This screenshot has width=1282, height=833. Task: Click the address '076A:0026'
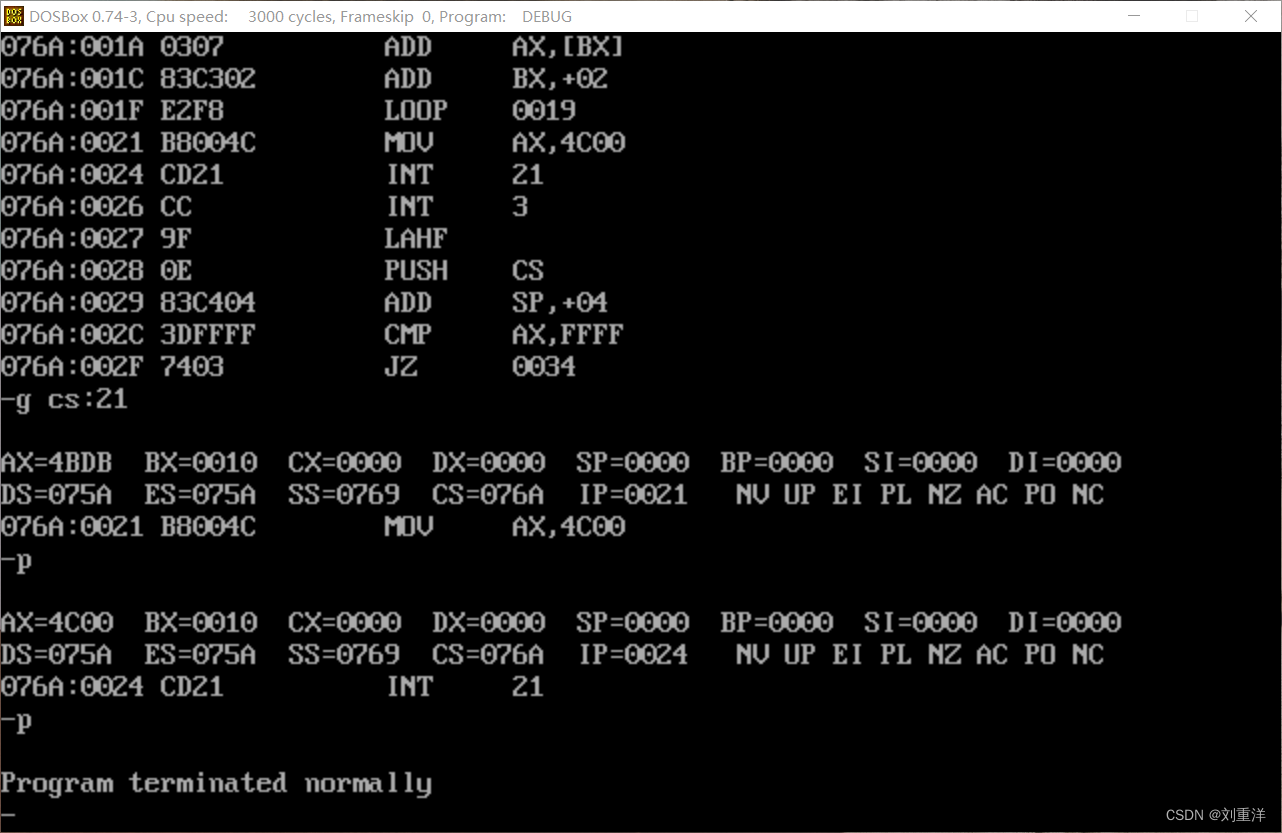(72, 206)
